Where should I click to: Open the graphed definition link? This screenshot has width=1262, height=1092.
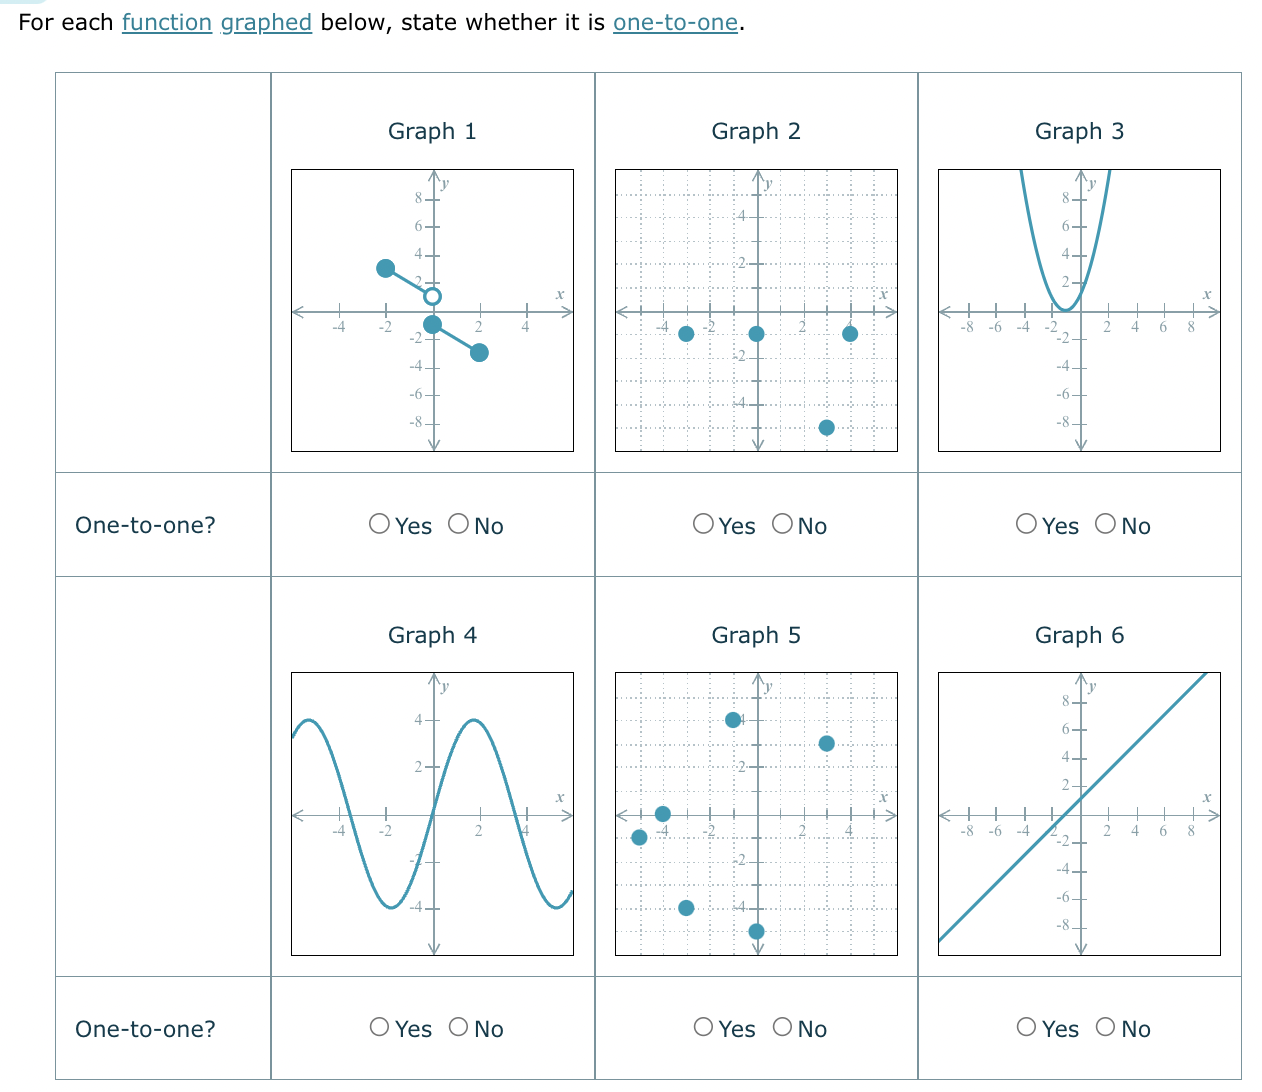[266, 22]
